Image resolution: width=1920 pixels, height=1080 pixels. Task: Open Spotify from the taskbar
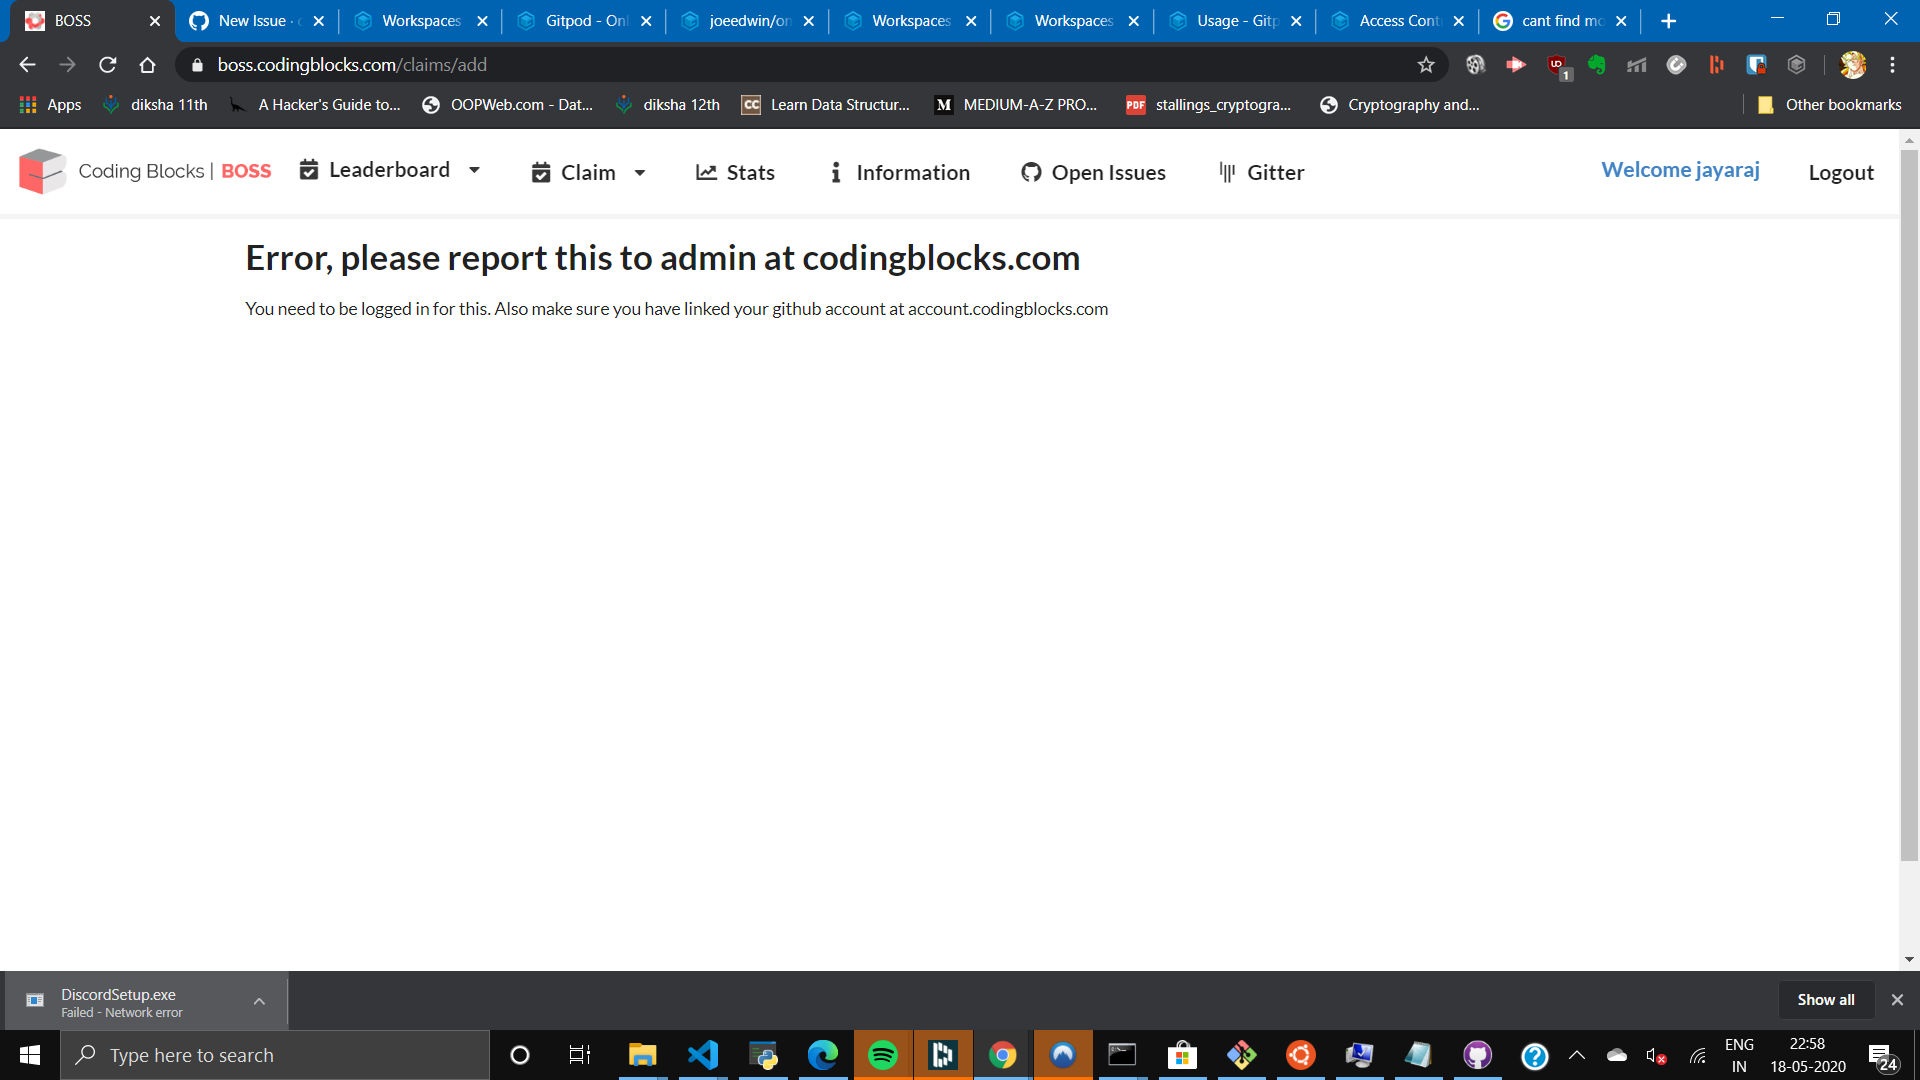pos(883,1055)
